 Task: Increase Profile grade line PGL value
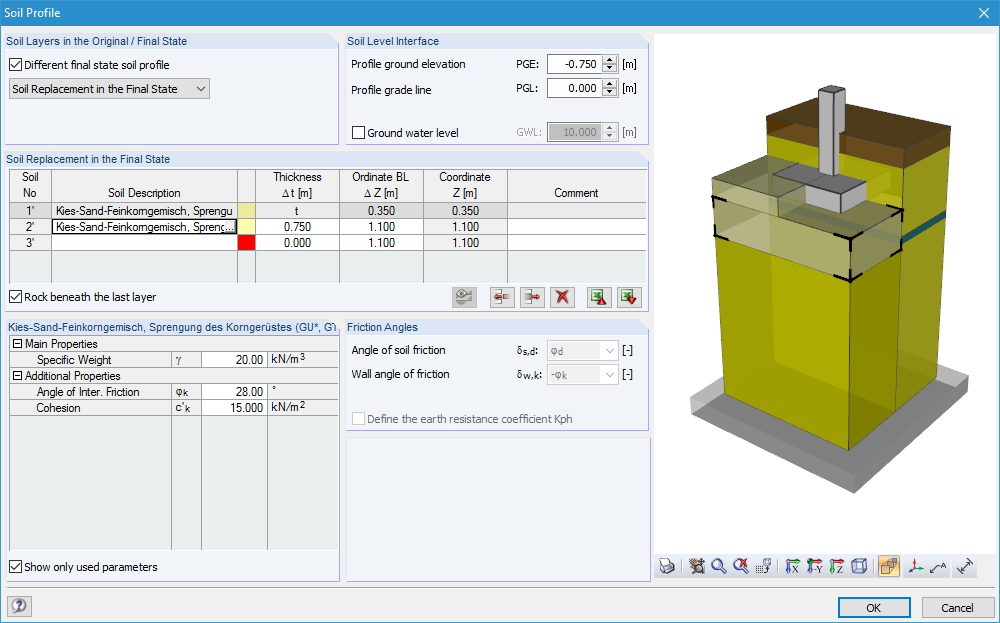click(610, 84)
